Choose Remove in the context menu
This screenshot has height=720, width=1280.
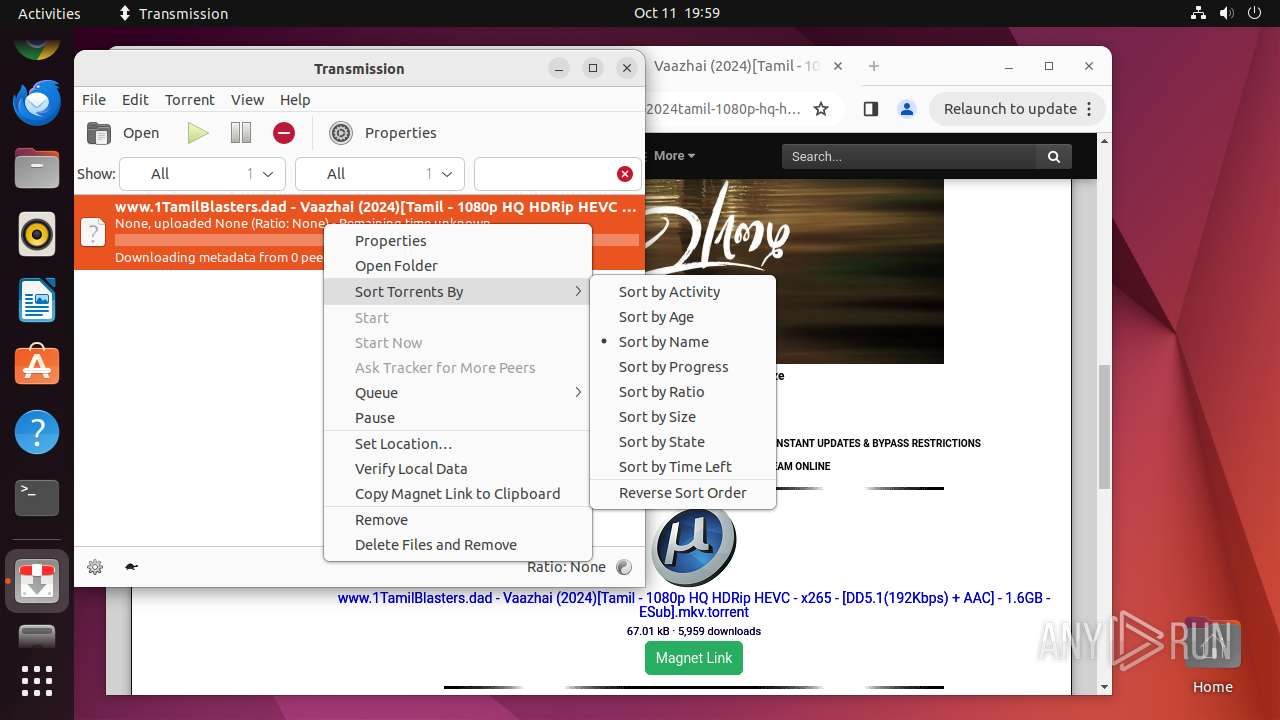(458, 520)
